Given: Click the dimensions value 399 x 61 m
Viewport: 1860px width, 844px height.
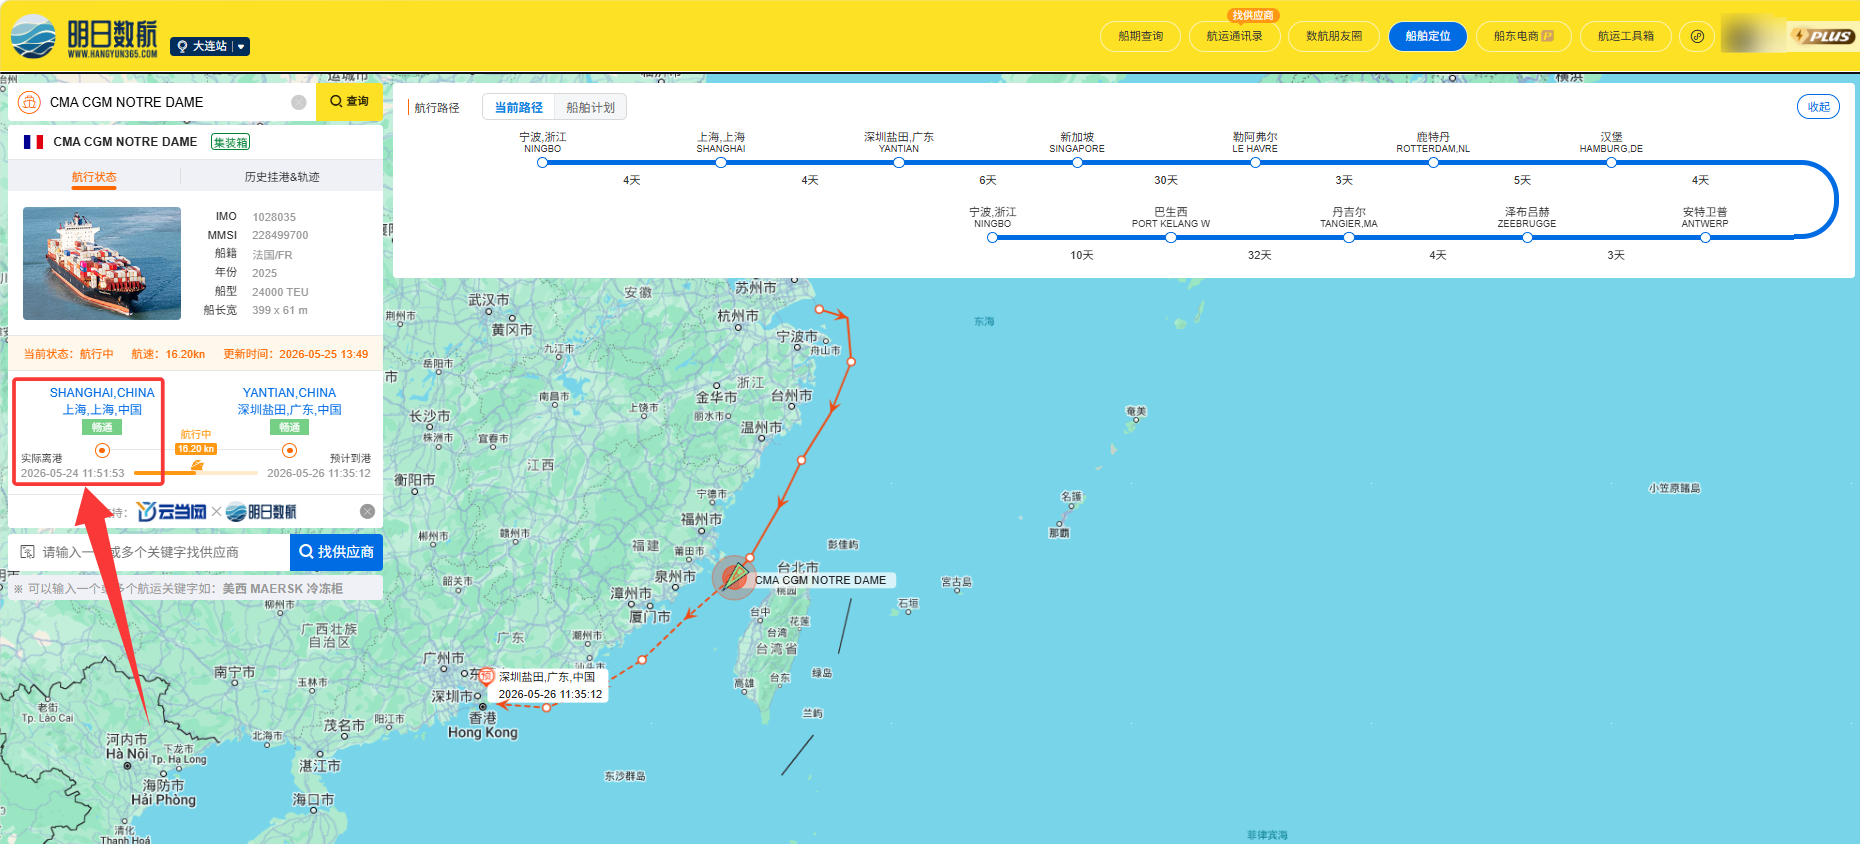Looking at the screenshot, I should [280, 310].
